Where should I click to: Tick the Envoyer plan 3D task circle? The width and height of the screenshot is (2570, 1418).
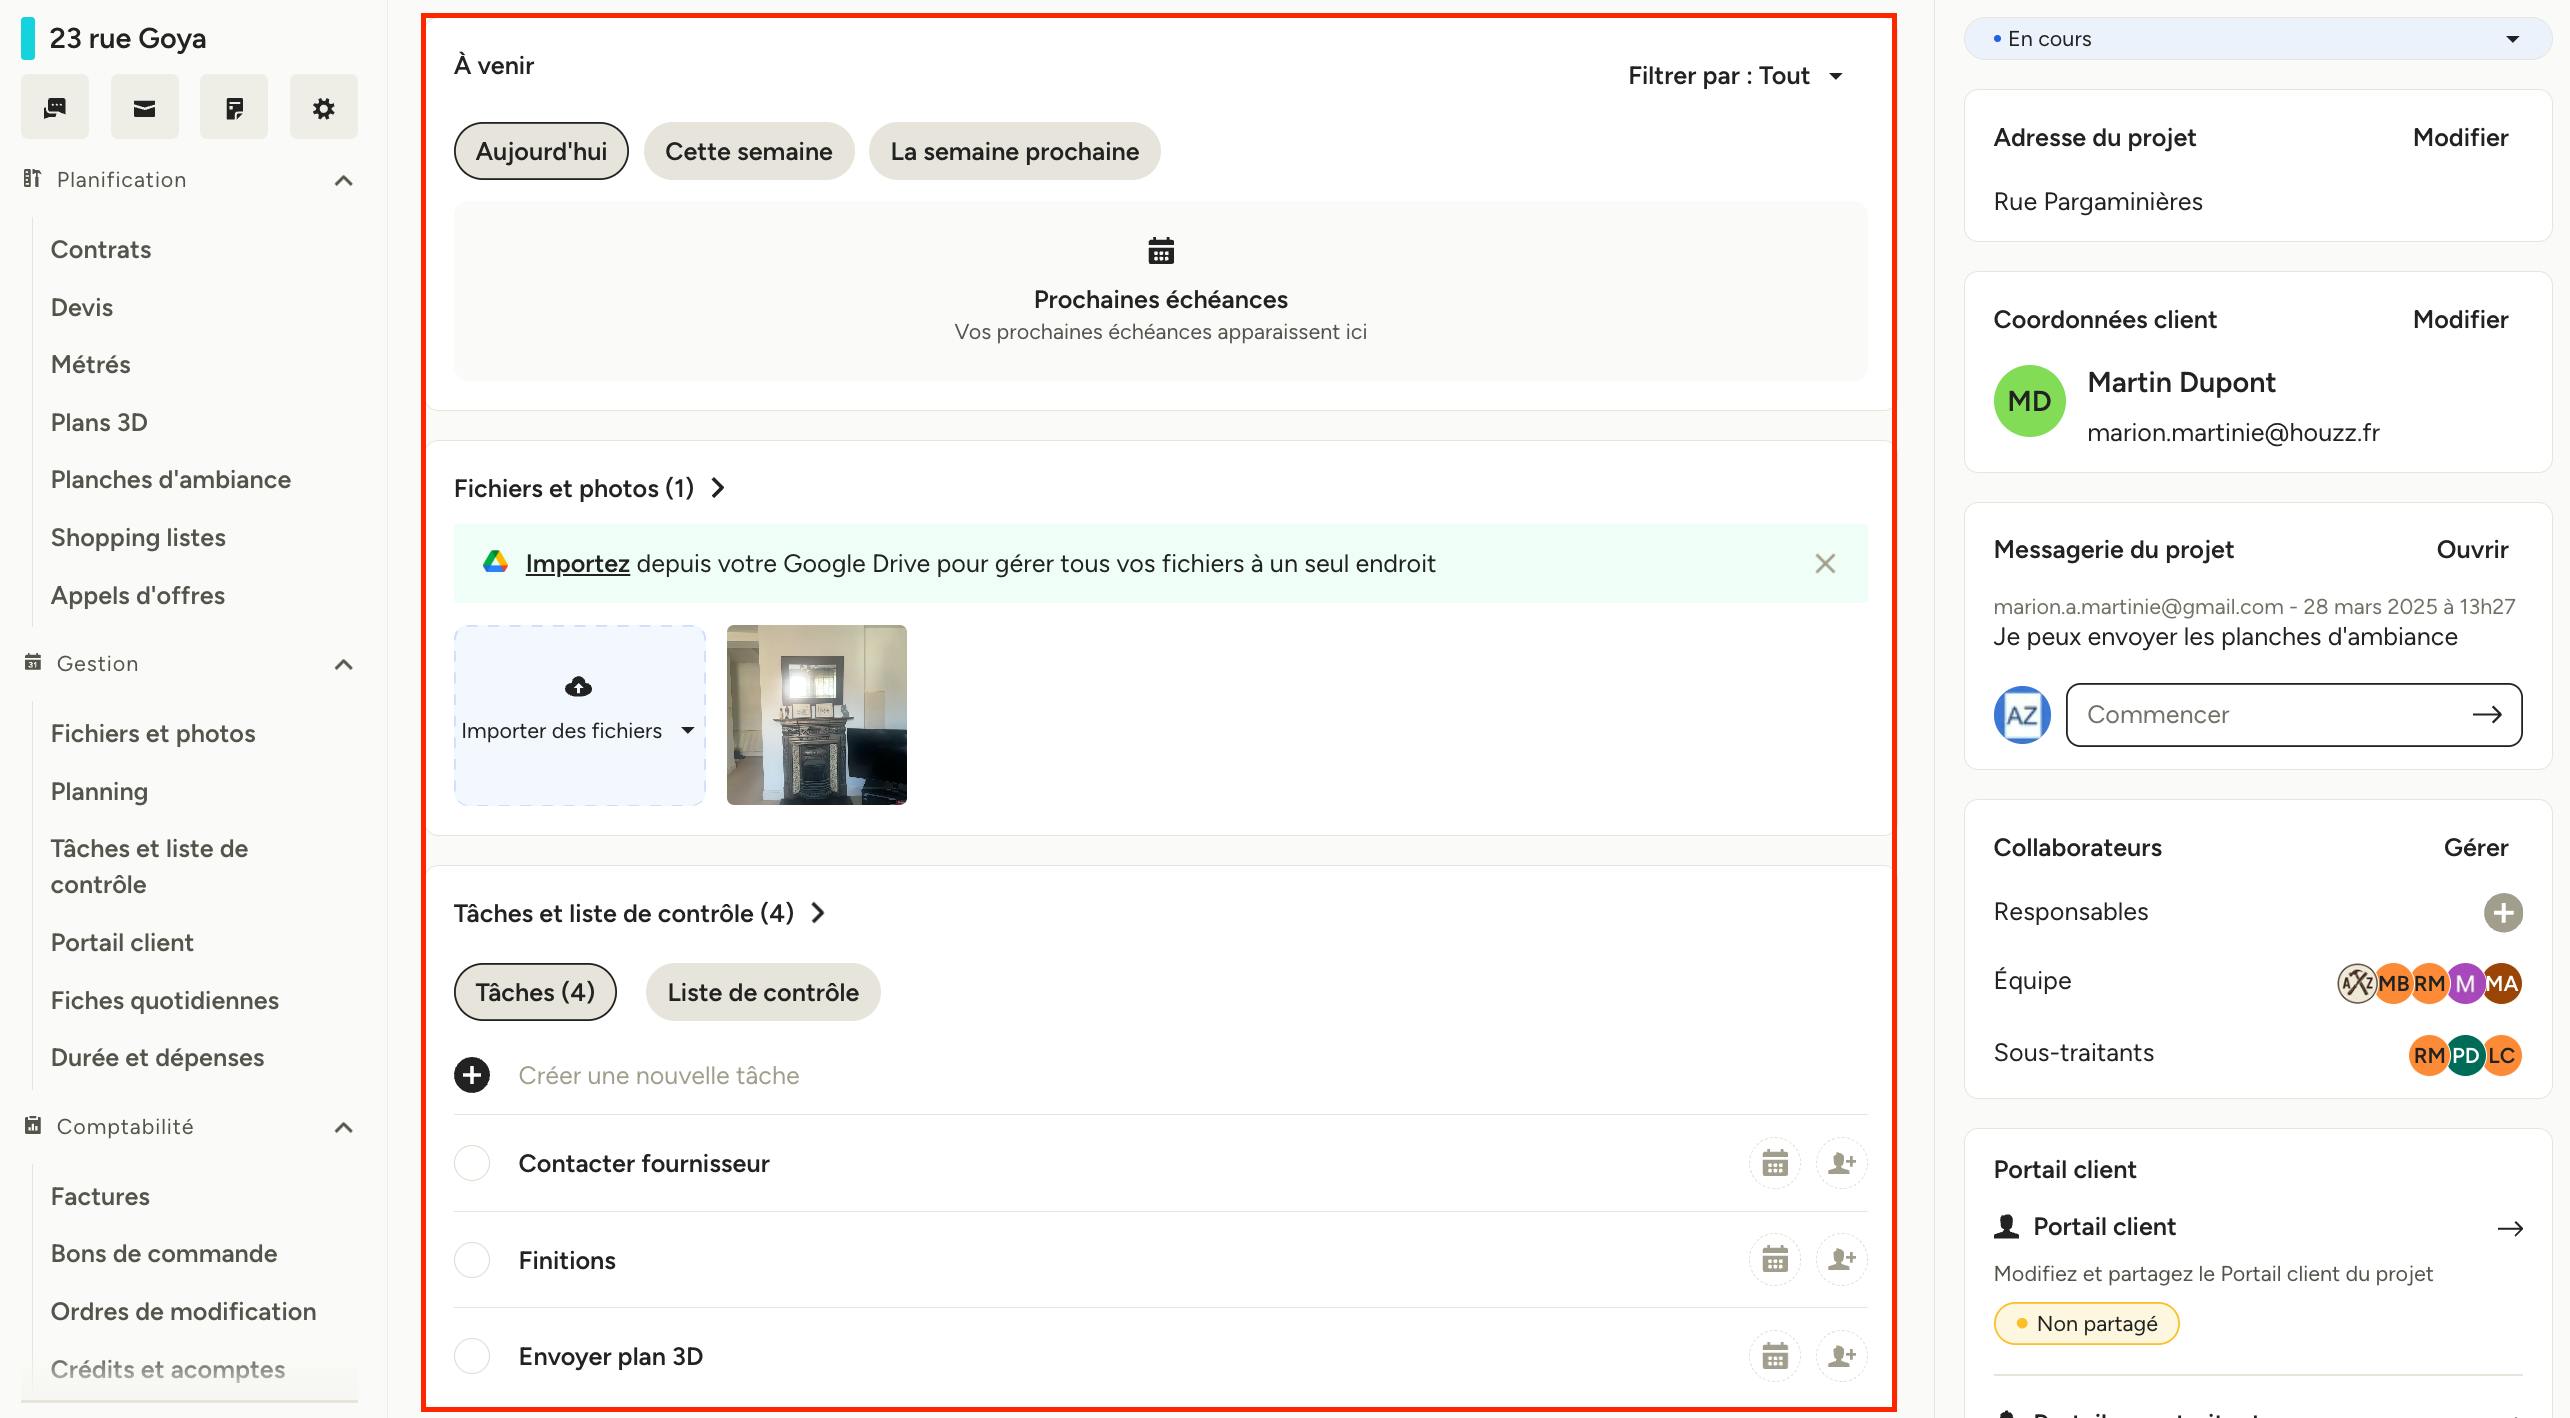click(472, 1356)
